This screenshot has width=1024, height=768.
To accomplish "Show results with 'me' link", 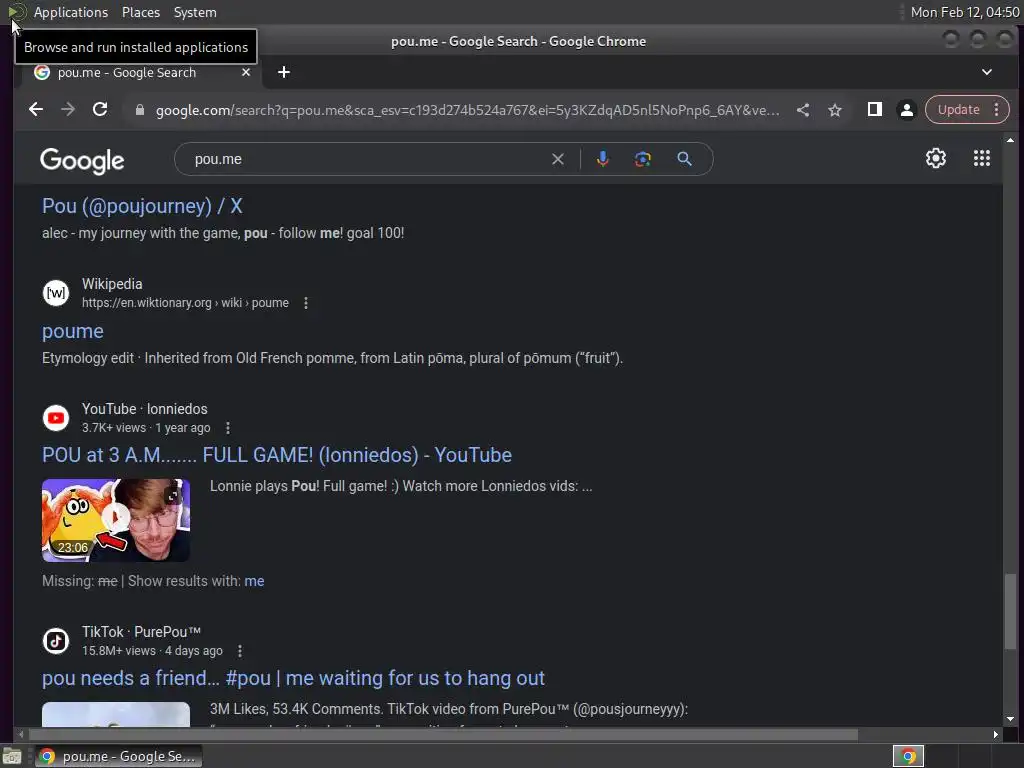I will pos(254,581).
